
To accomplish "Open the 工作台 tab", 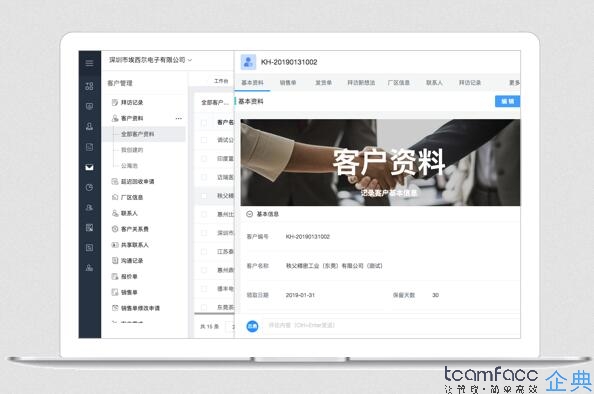I will click(221, 81).
